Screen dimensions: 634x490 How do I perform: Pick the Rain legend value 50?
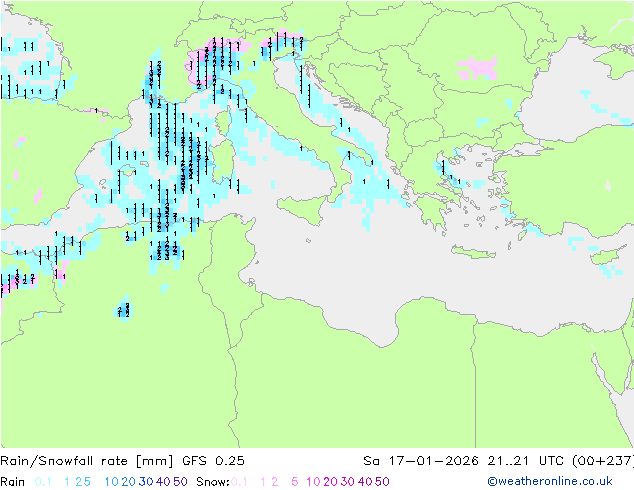(x=180, y=482)
